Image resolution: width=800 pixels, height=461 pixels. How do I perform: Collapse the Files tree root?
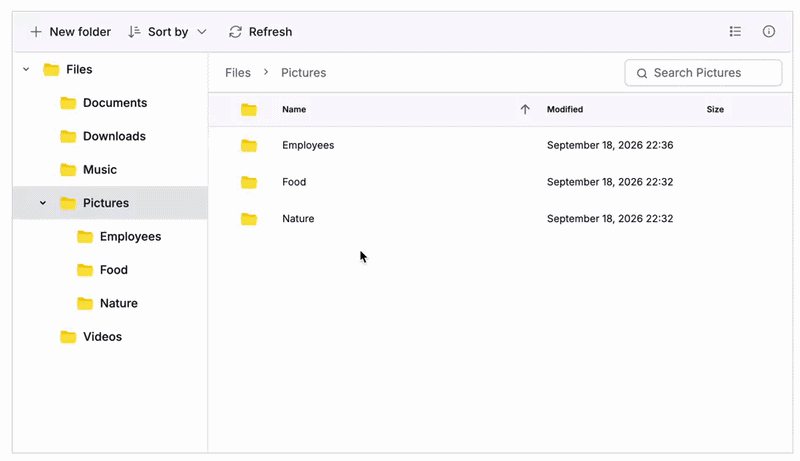26,69
